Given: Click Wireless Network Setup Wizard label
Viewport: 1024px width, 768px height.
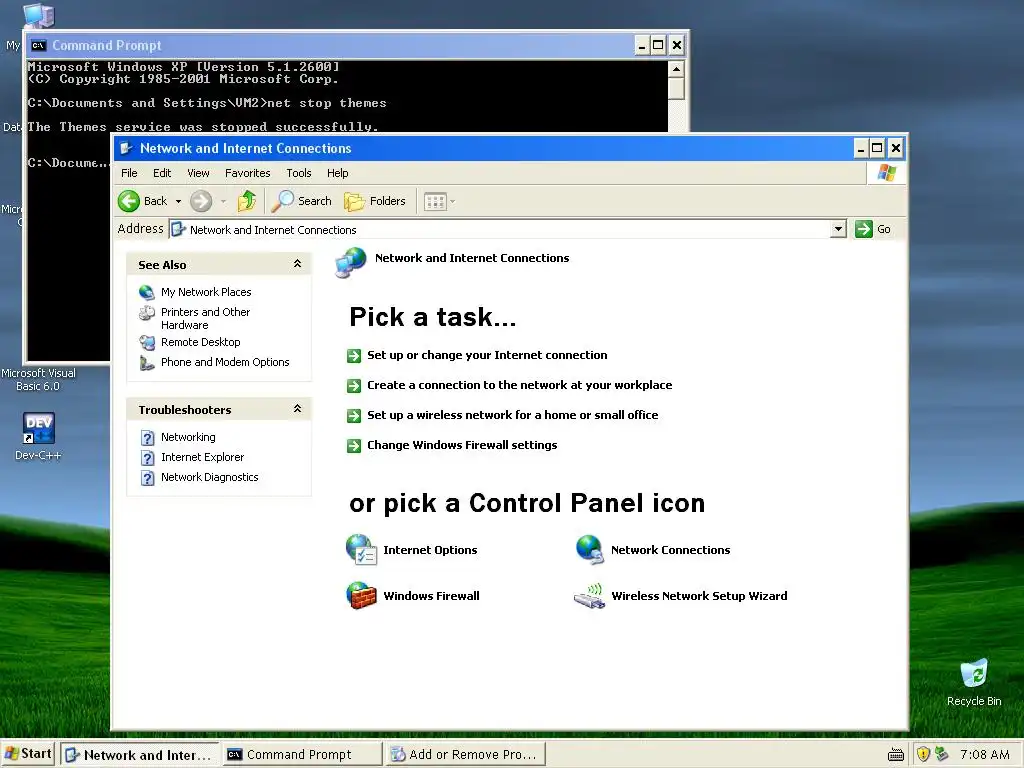Looking at the screenshot, I should (699, 596).
